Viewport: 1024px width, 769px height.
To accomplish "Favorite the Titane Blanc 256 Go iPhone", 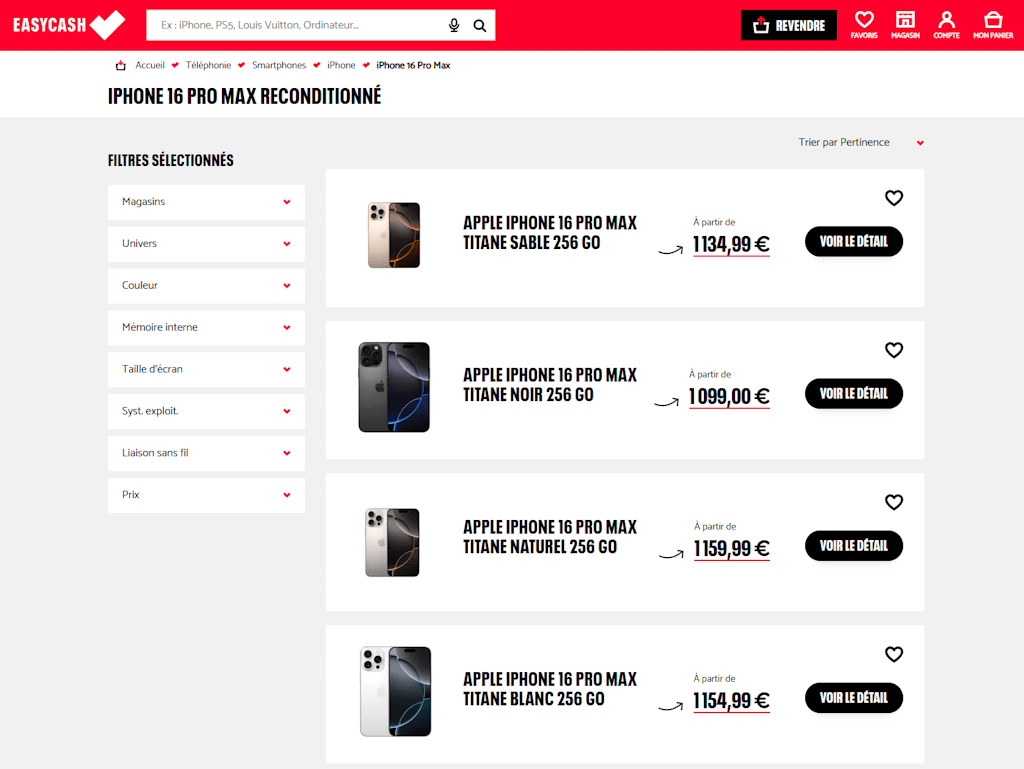I will [x=894, y=654].
